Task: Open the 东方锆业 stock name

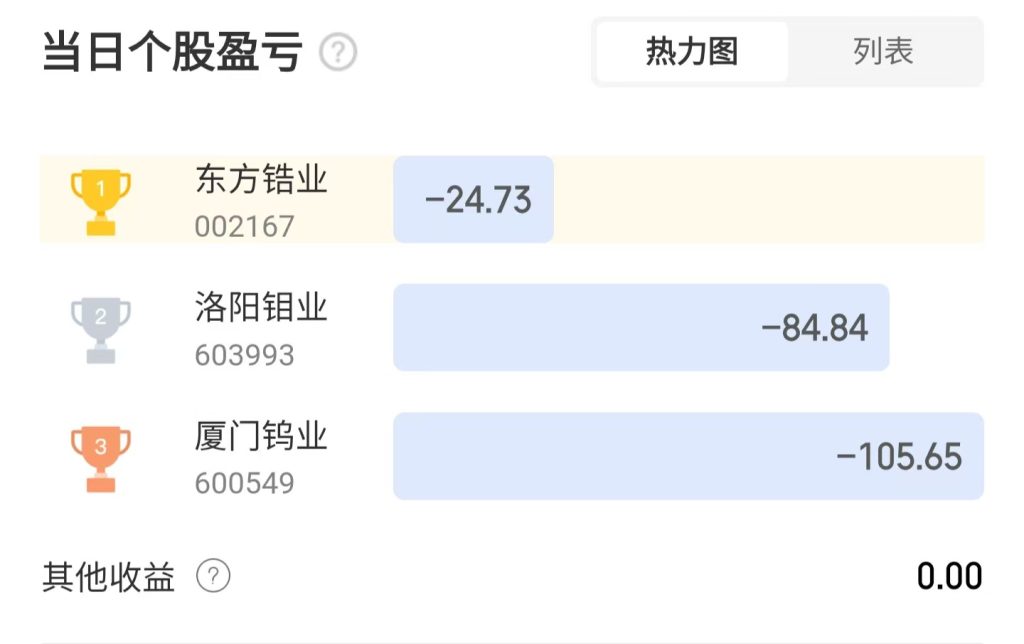Action: click(x=261, y=181)
